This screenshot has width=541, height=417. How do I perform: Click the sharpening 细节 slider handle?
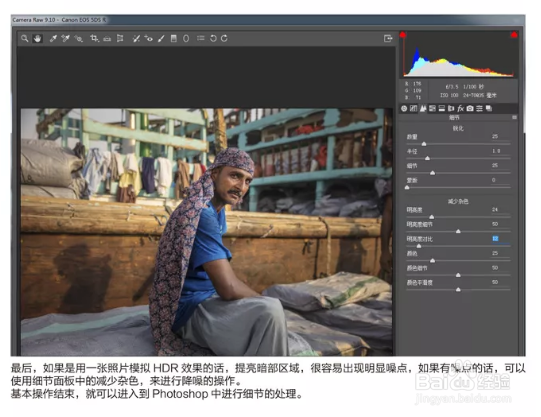[433, 173]
